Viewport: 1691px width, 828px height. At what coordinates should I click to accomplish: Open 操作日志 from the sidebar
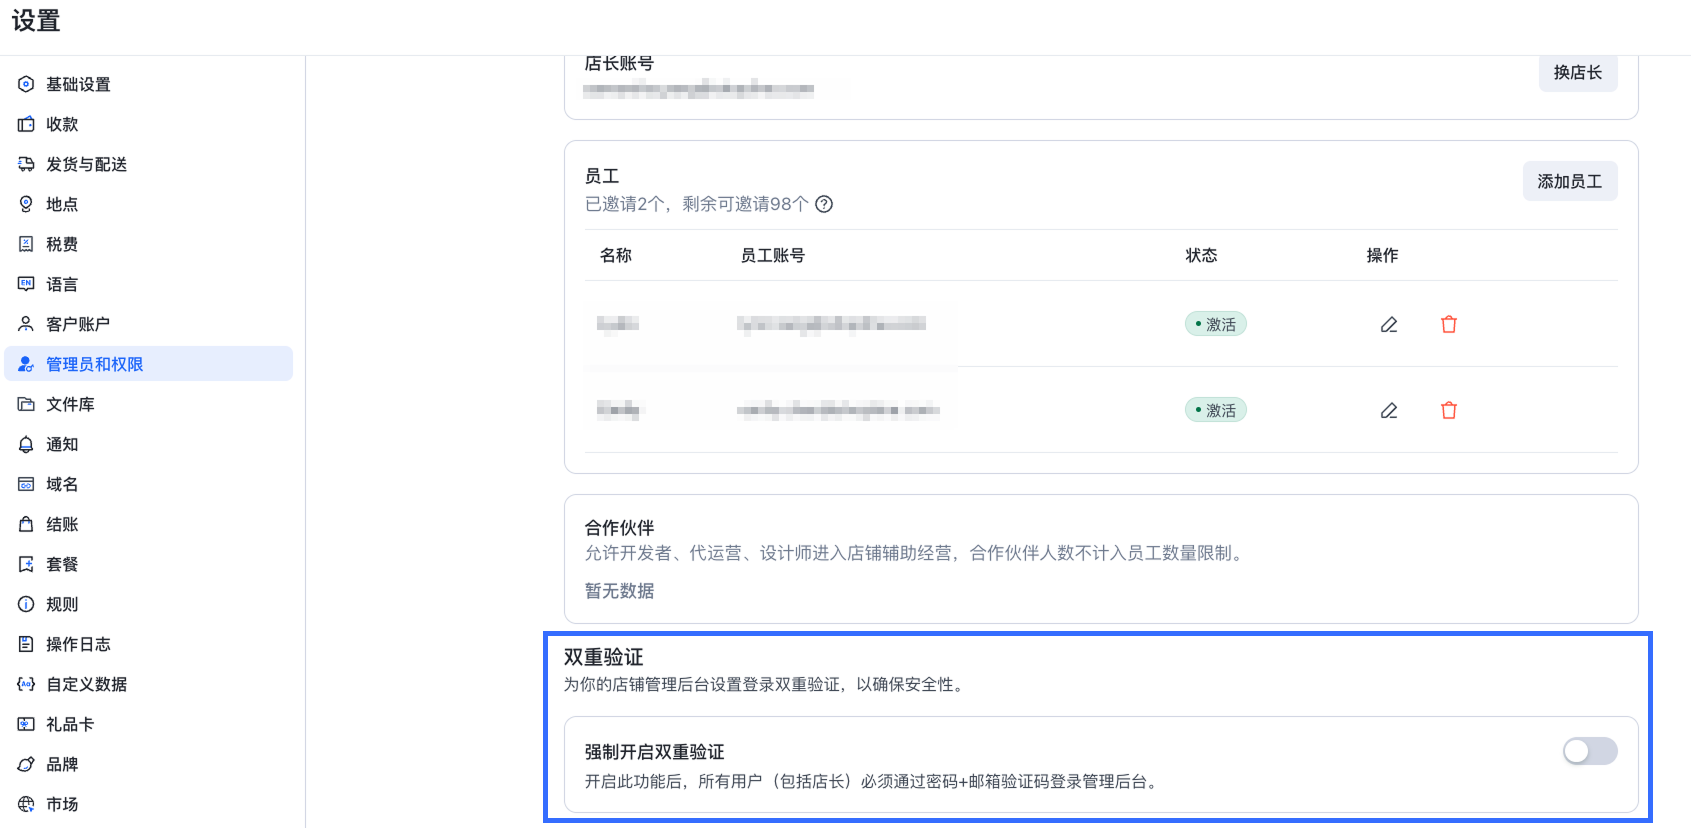[148, 644]
